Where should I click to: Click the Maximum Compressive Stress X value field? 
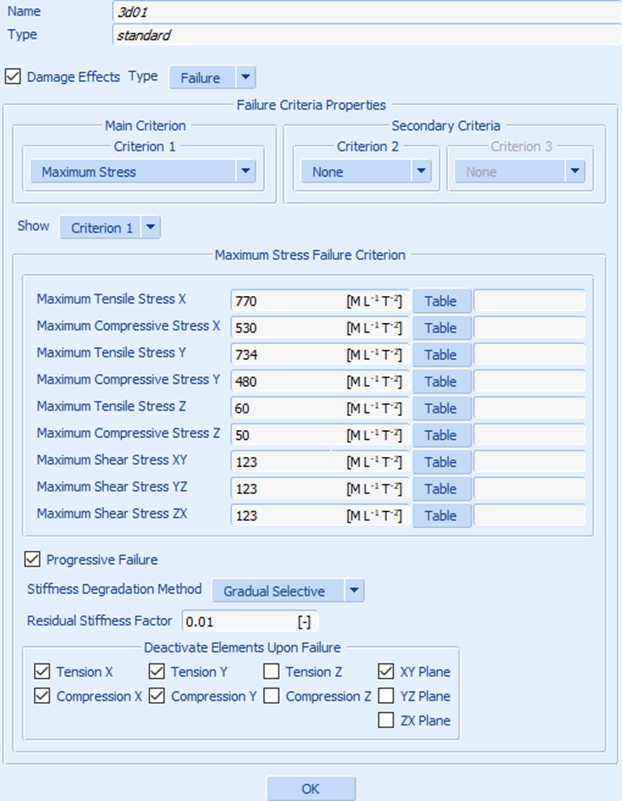pos(286,327)
